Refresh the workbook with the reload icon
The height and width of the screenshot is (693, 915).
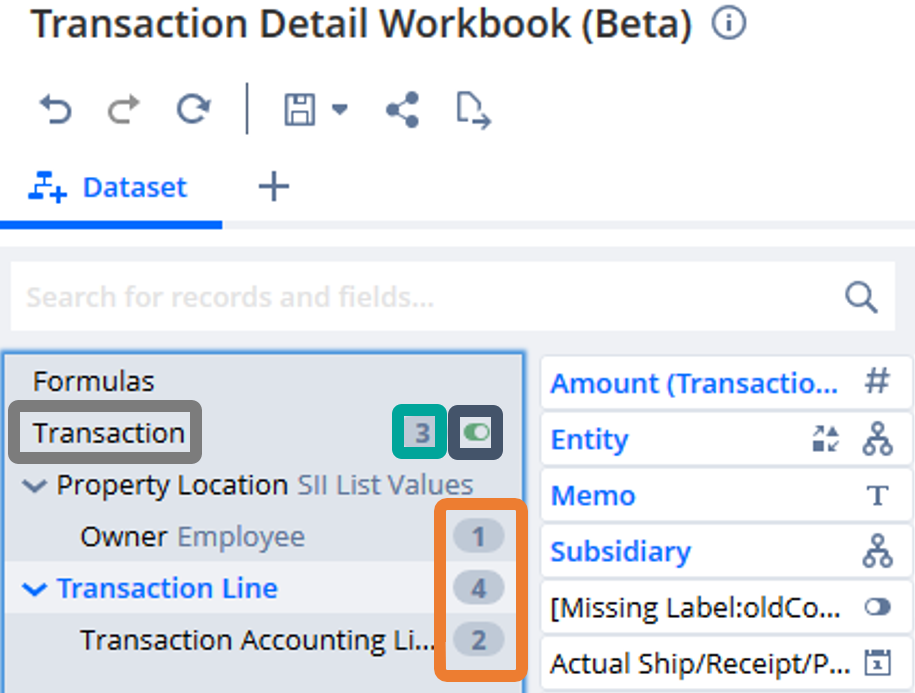[193, 109]
